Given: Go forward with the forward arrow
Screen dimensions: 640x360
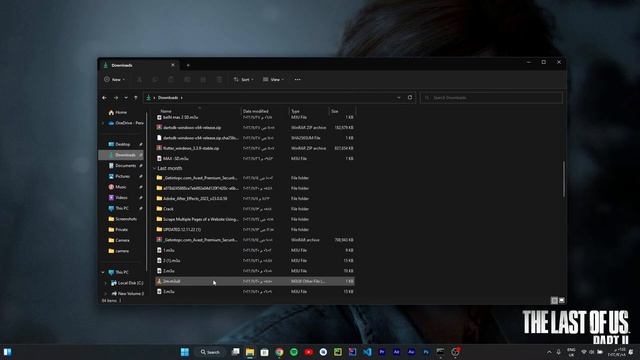Looking at the screenshot, I should point(116,98).
